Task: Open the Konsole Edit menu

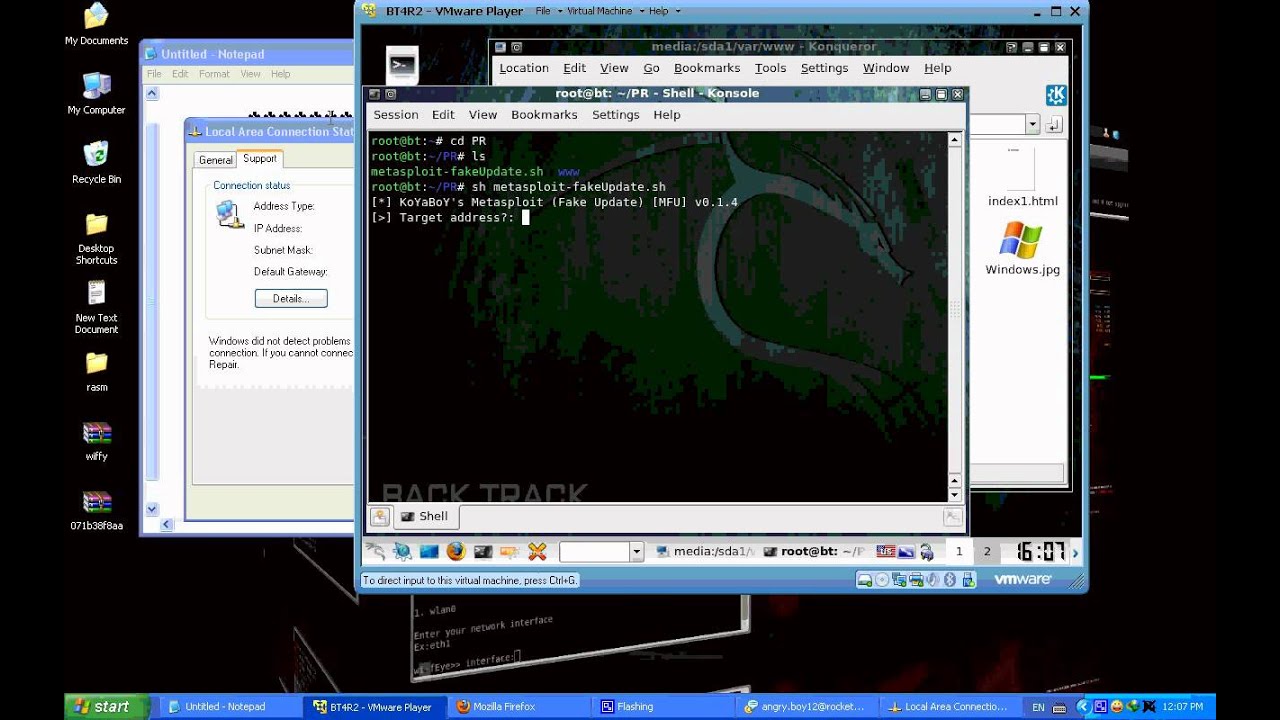Action: (x=443, y=115)
